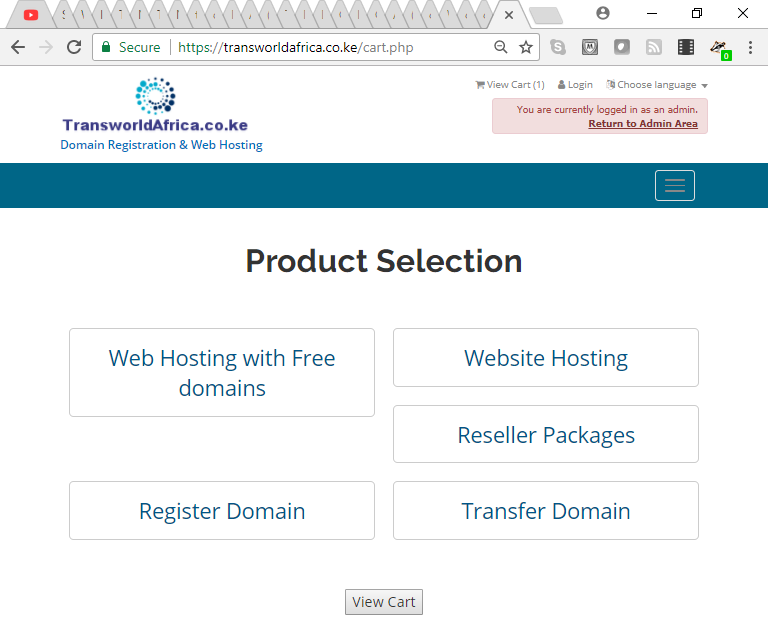The image size is (768, 632).
Task: Click Return to Admin Area link
Action: pyautogui.click(x=643, y=123)
